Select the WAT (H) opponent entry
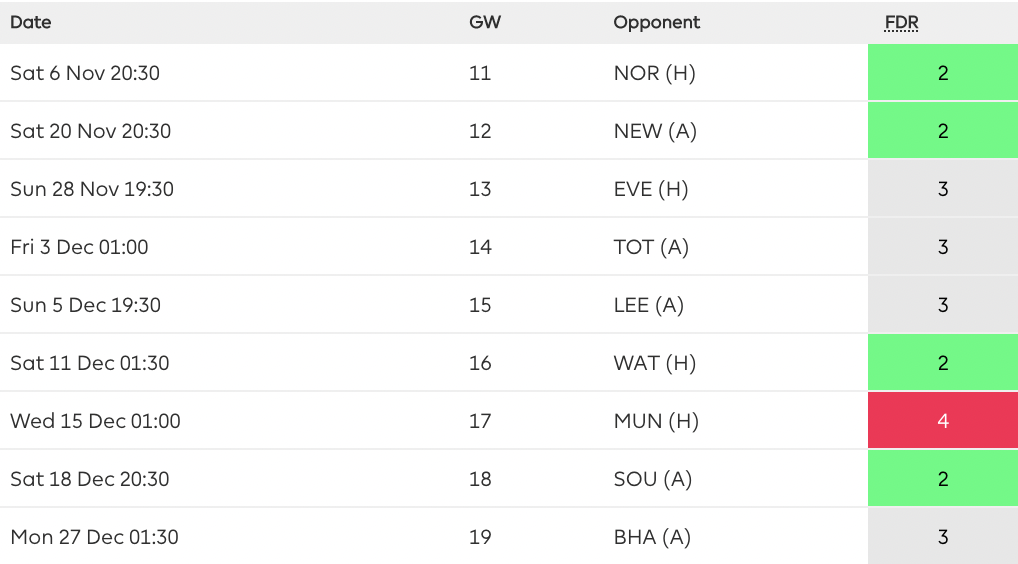The width and height of the screenshot is (1018, 564). [654, 363]
